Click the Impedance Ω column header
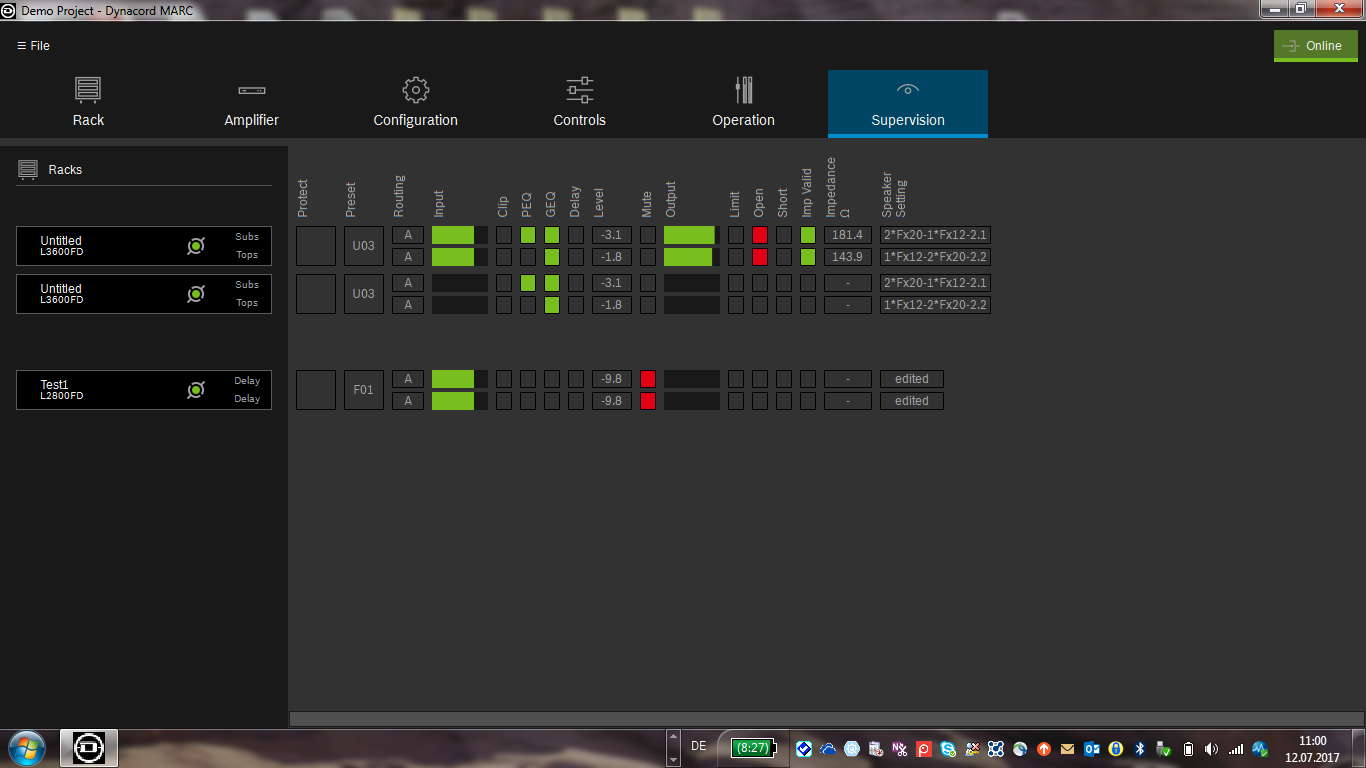Image resolution: width=1366 pixels, height=768 pixels. click(x=837, y=187)
